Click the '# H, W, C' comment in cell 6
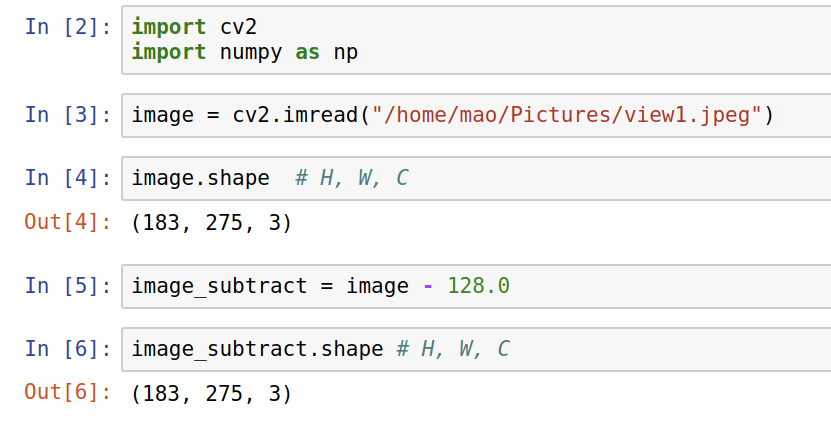831x425 pixels. pos(453,349)
